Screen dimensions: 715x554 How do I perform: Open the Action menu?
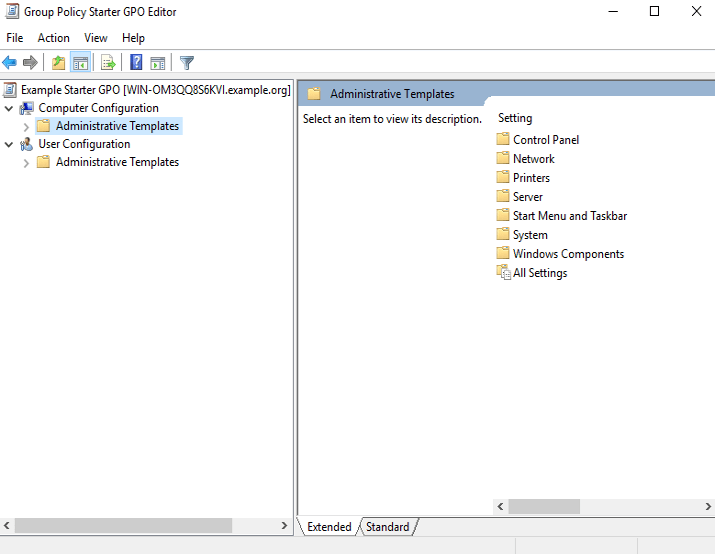click(53, 38)
